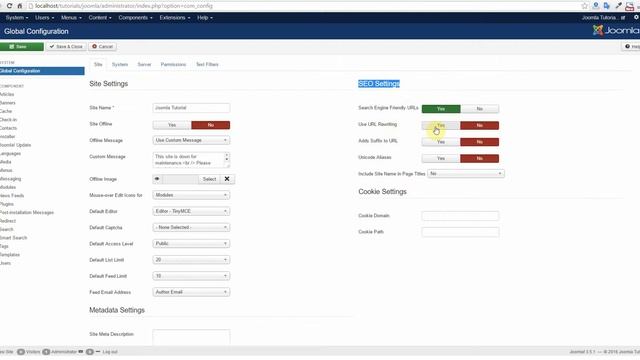The width and height of the screenshot is (640, 360).
Task: Open the Users menu
Action: [44, 18]
